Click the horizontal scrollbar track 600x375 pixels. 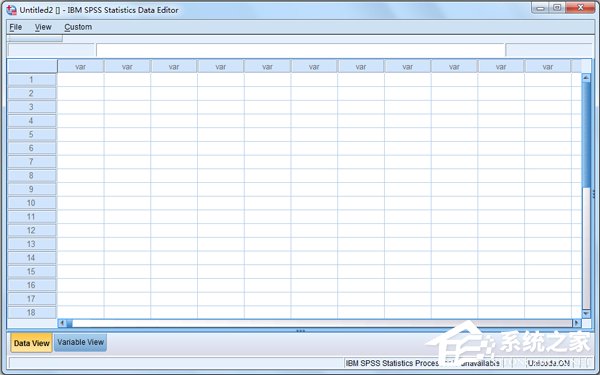click(321, 323)
